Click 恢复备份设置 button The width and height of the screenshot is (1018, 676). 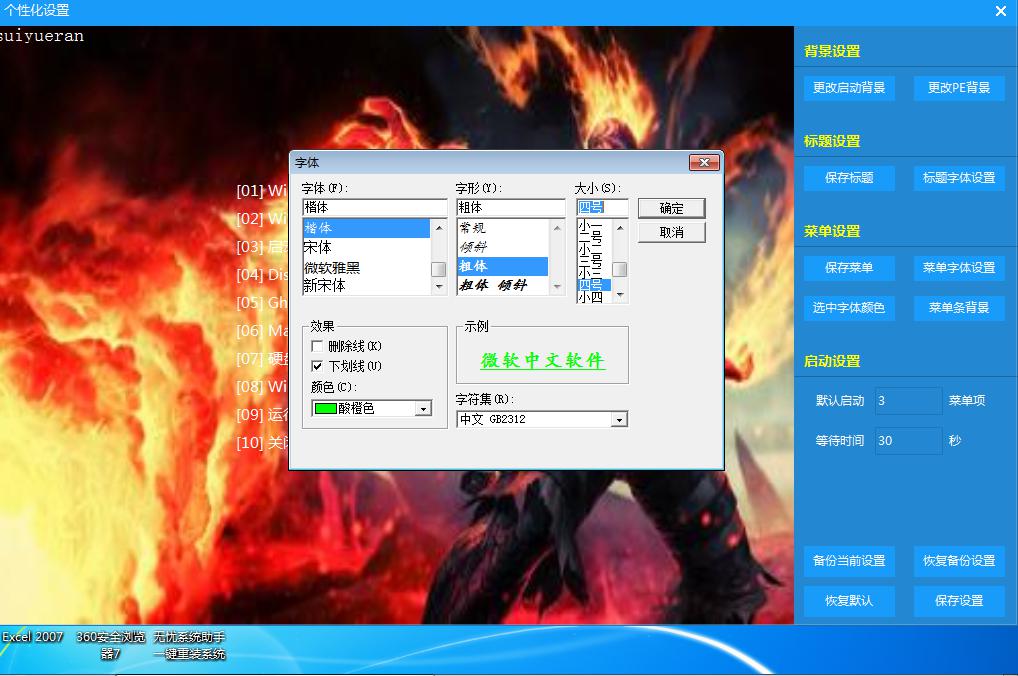tap(959, 561)
